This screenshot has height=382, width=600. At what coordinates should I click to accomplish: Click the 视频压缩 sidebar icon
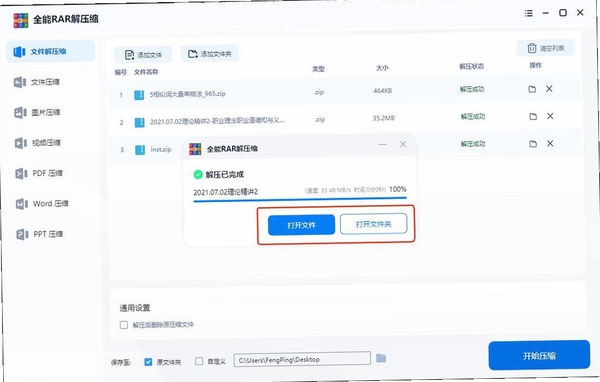pos(21,143)
